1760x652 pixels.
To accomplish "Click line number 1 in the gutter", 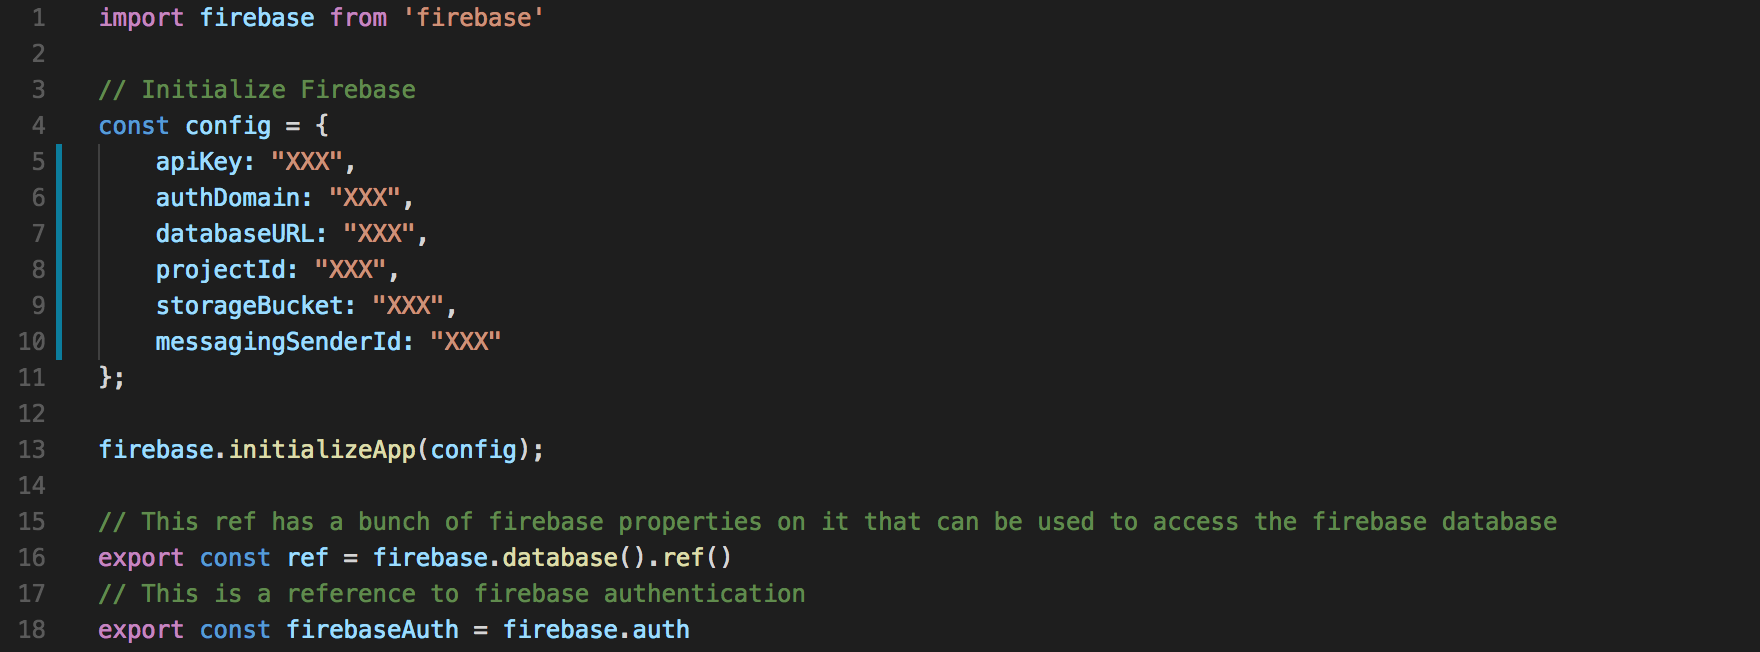I will pos(38,18).
